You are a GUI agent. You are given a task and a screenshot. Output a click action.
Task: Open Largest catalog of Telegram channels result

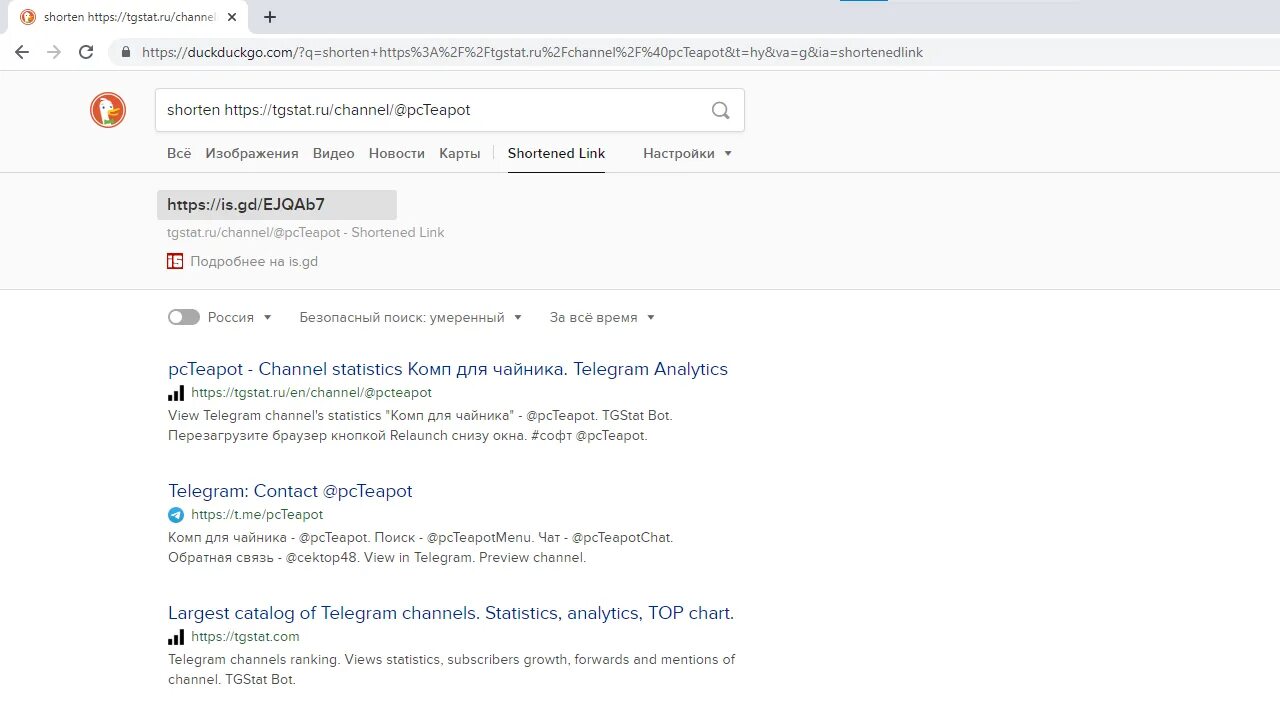click(451, 613)
